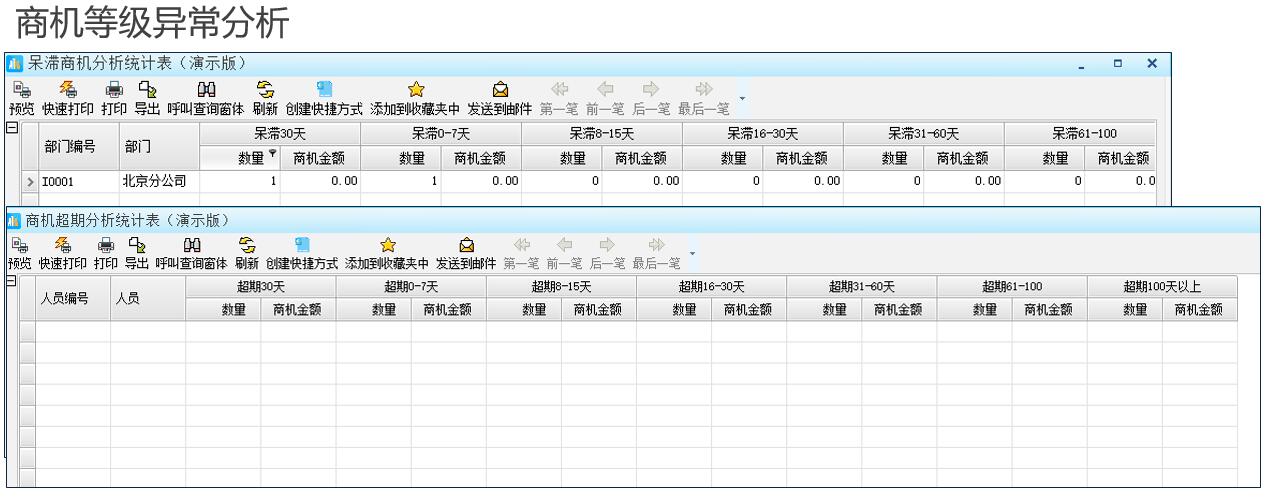The image size is (1268, 497).
Task: Click 快速打印 in the 呆滞商机 window toolbar
Action: point(68,98)
